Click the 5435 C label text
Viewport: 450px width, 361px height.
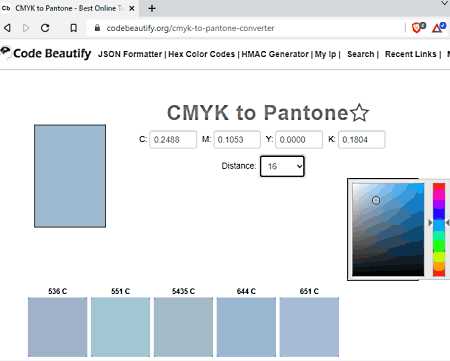point(183,291)
